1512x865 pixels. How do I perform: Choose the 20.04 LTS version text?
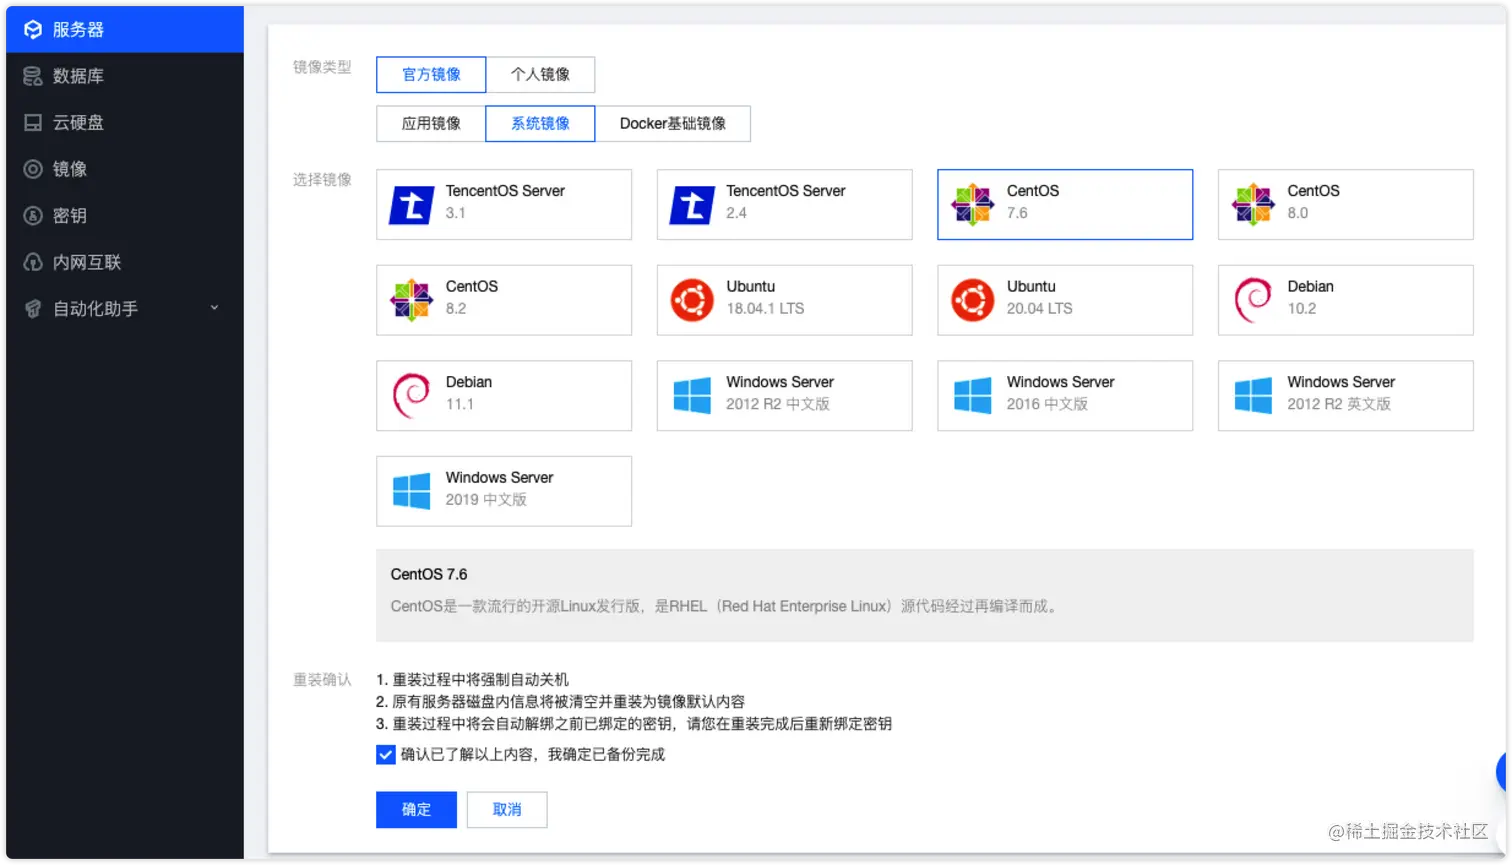(x=1040, y=309)
